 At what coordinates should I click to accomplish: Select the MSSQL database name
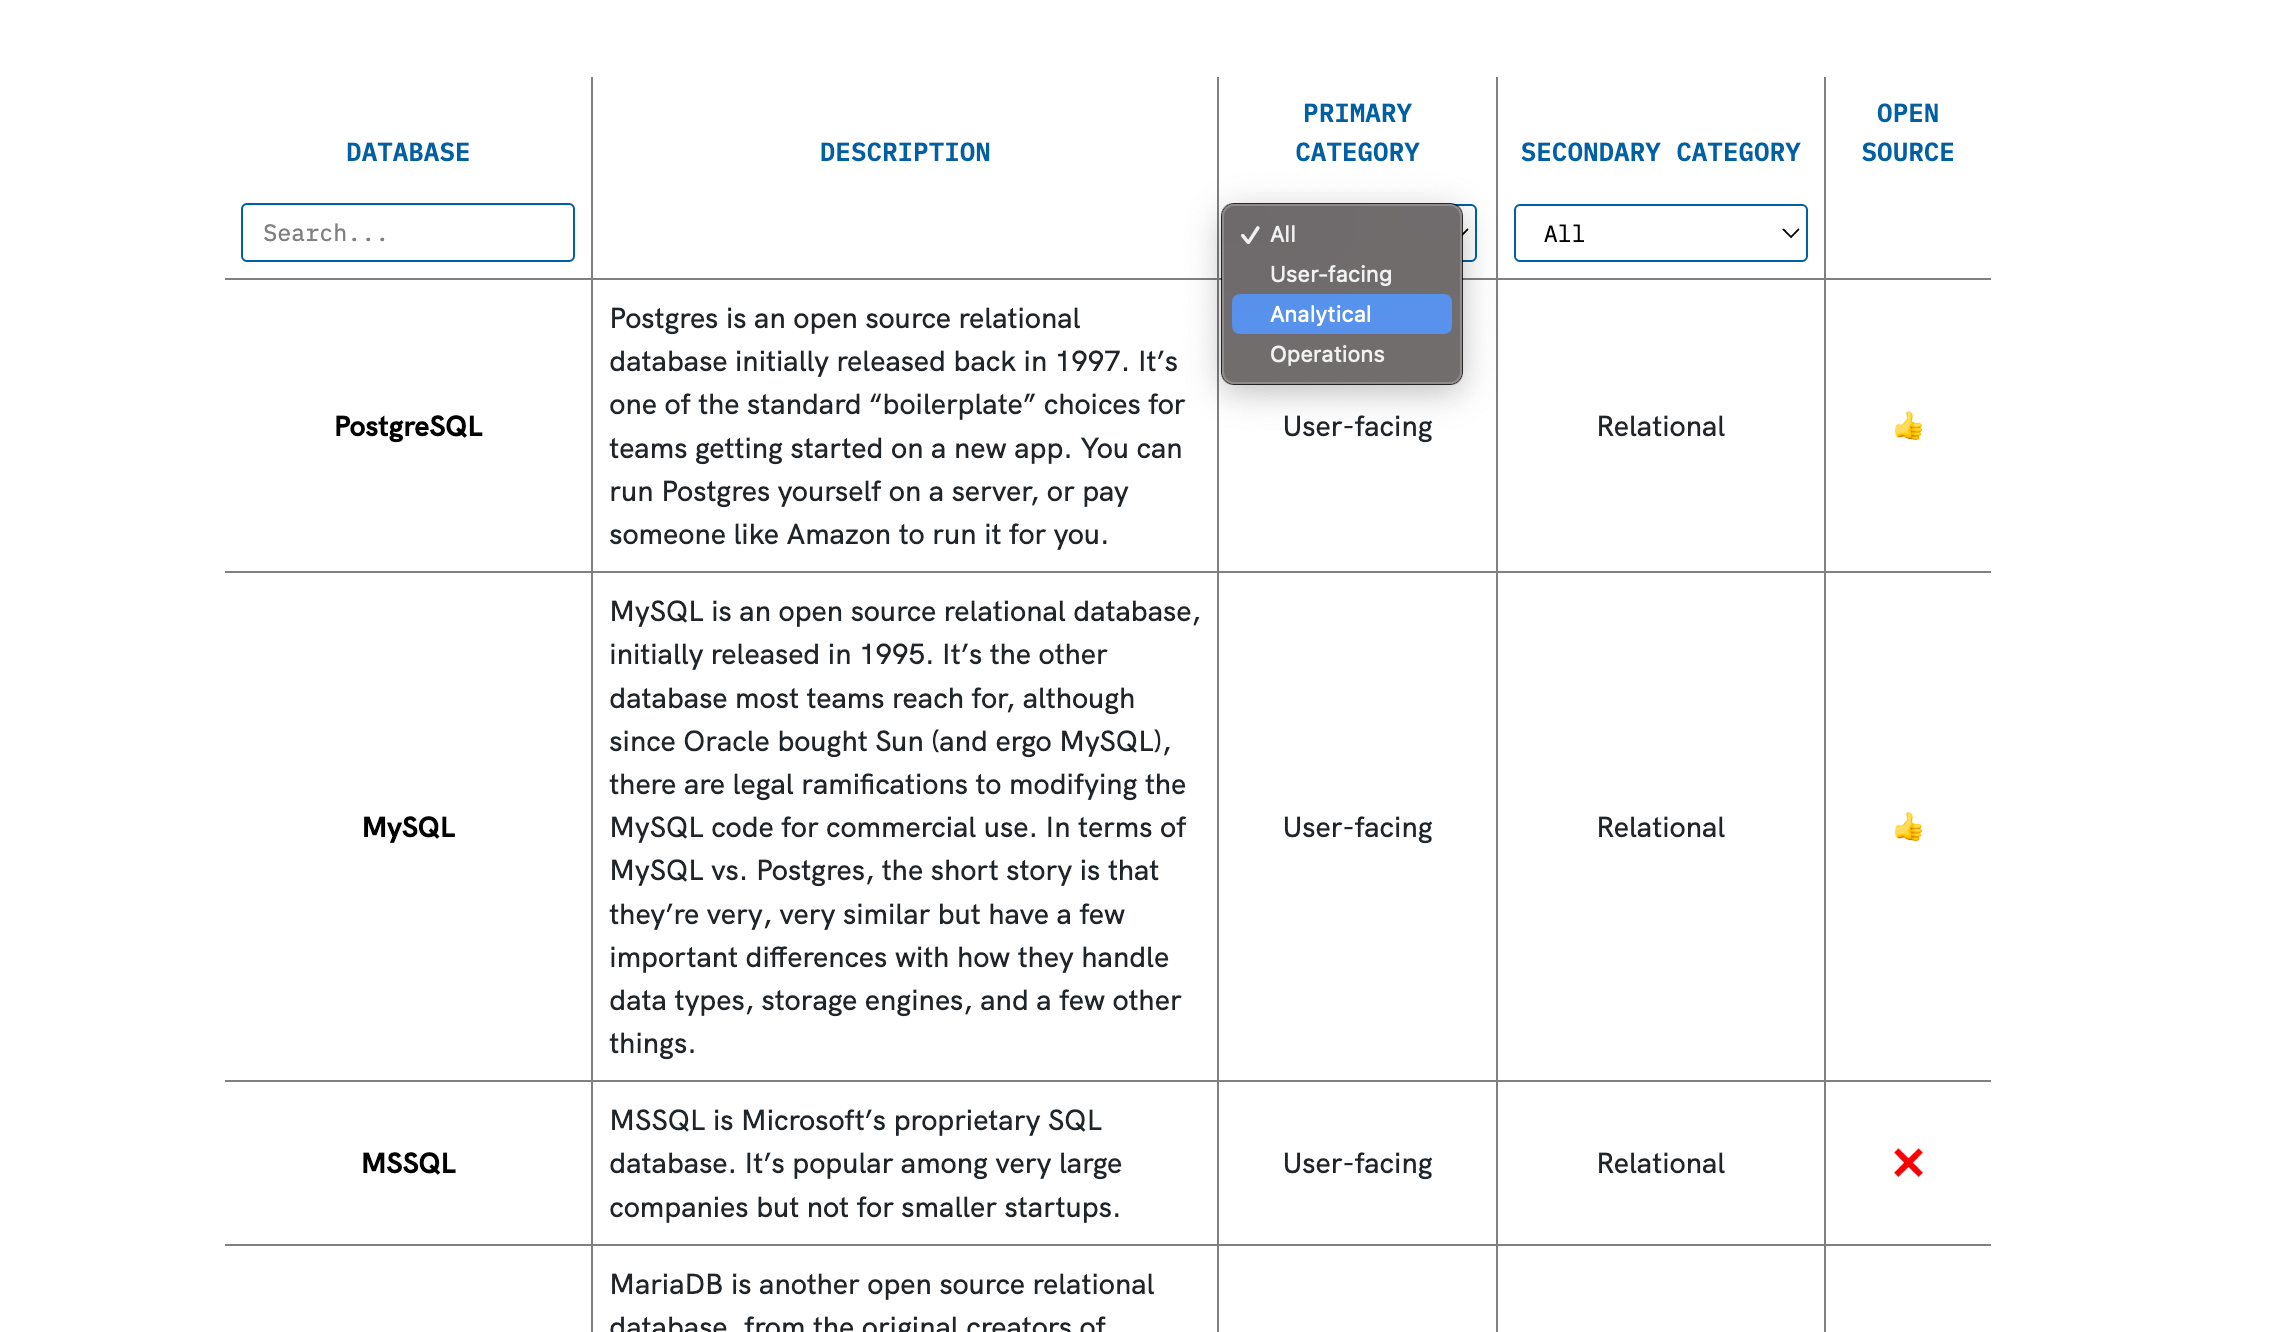point(407,1163)
